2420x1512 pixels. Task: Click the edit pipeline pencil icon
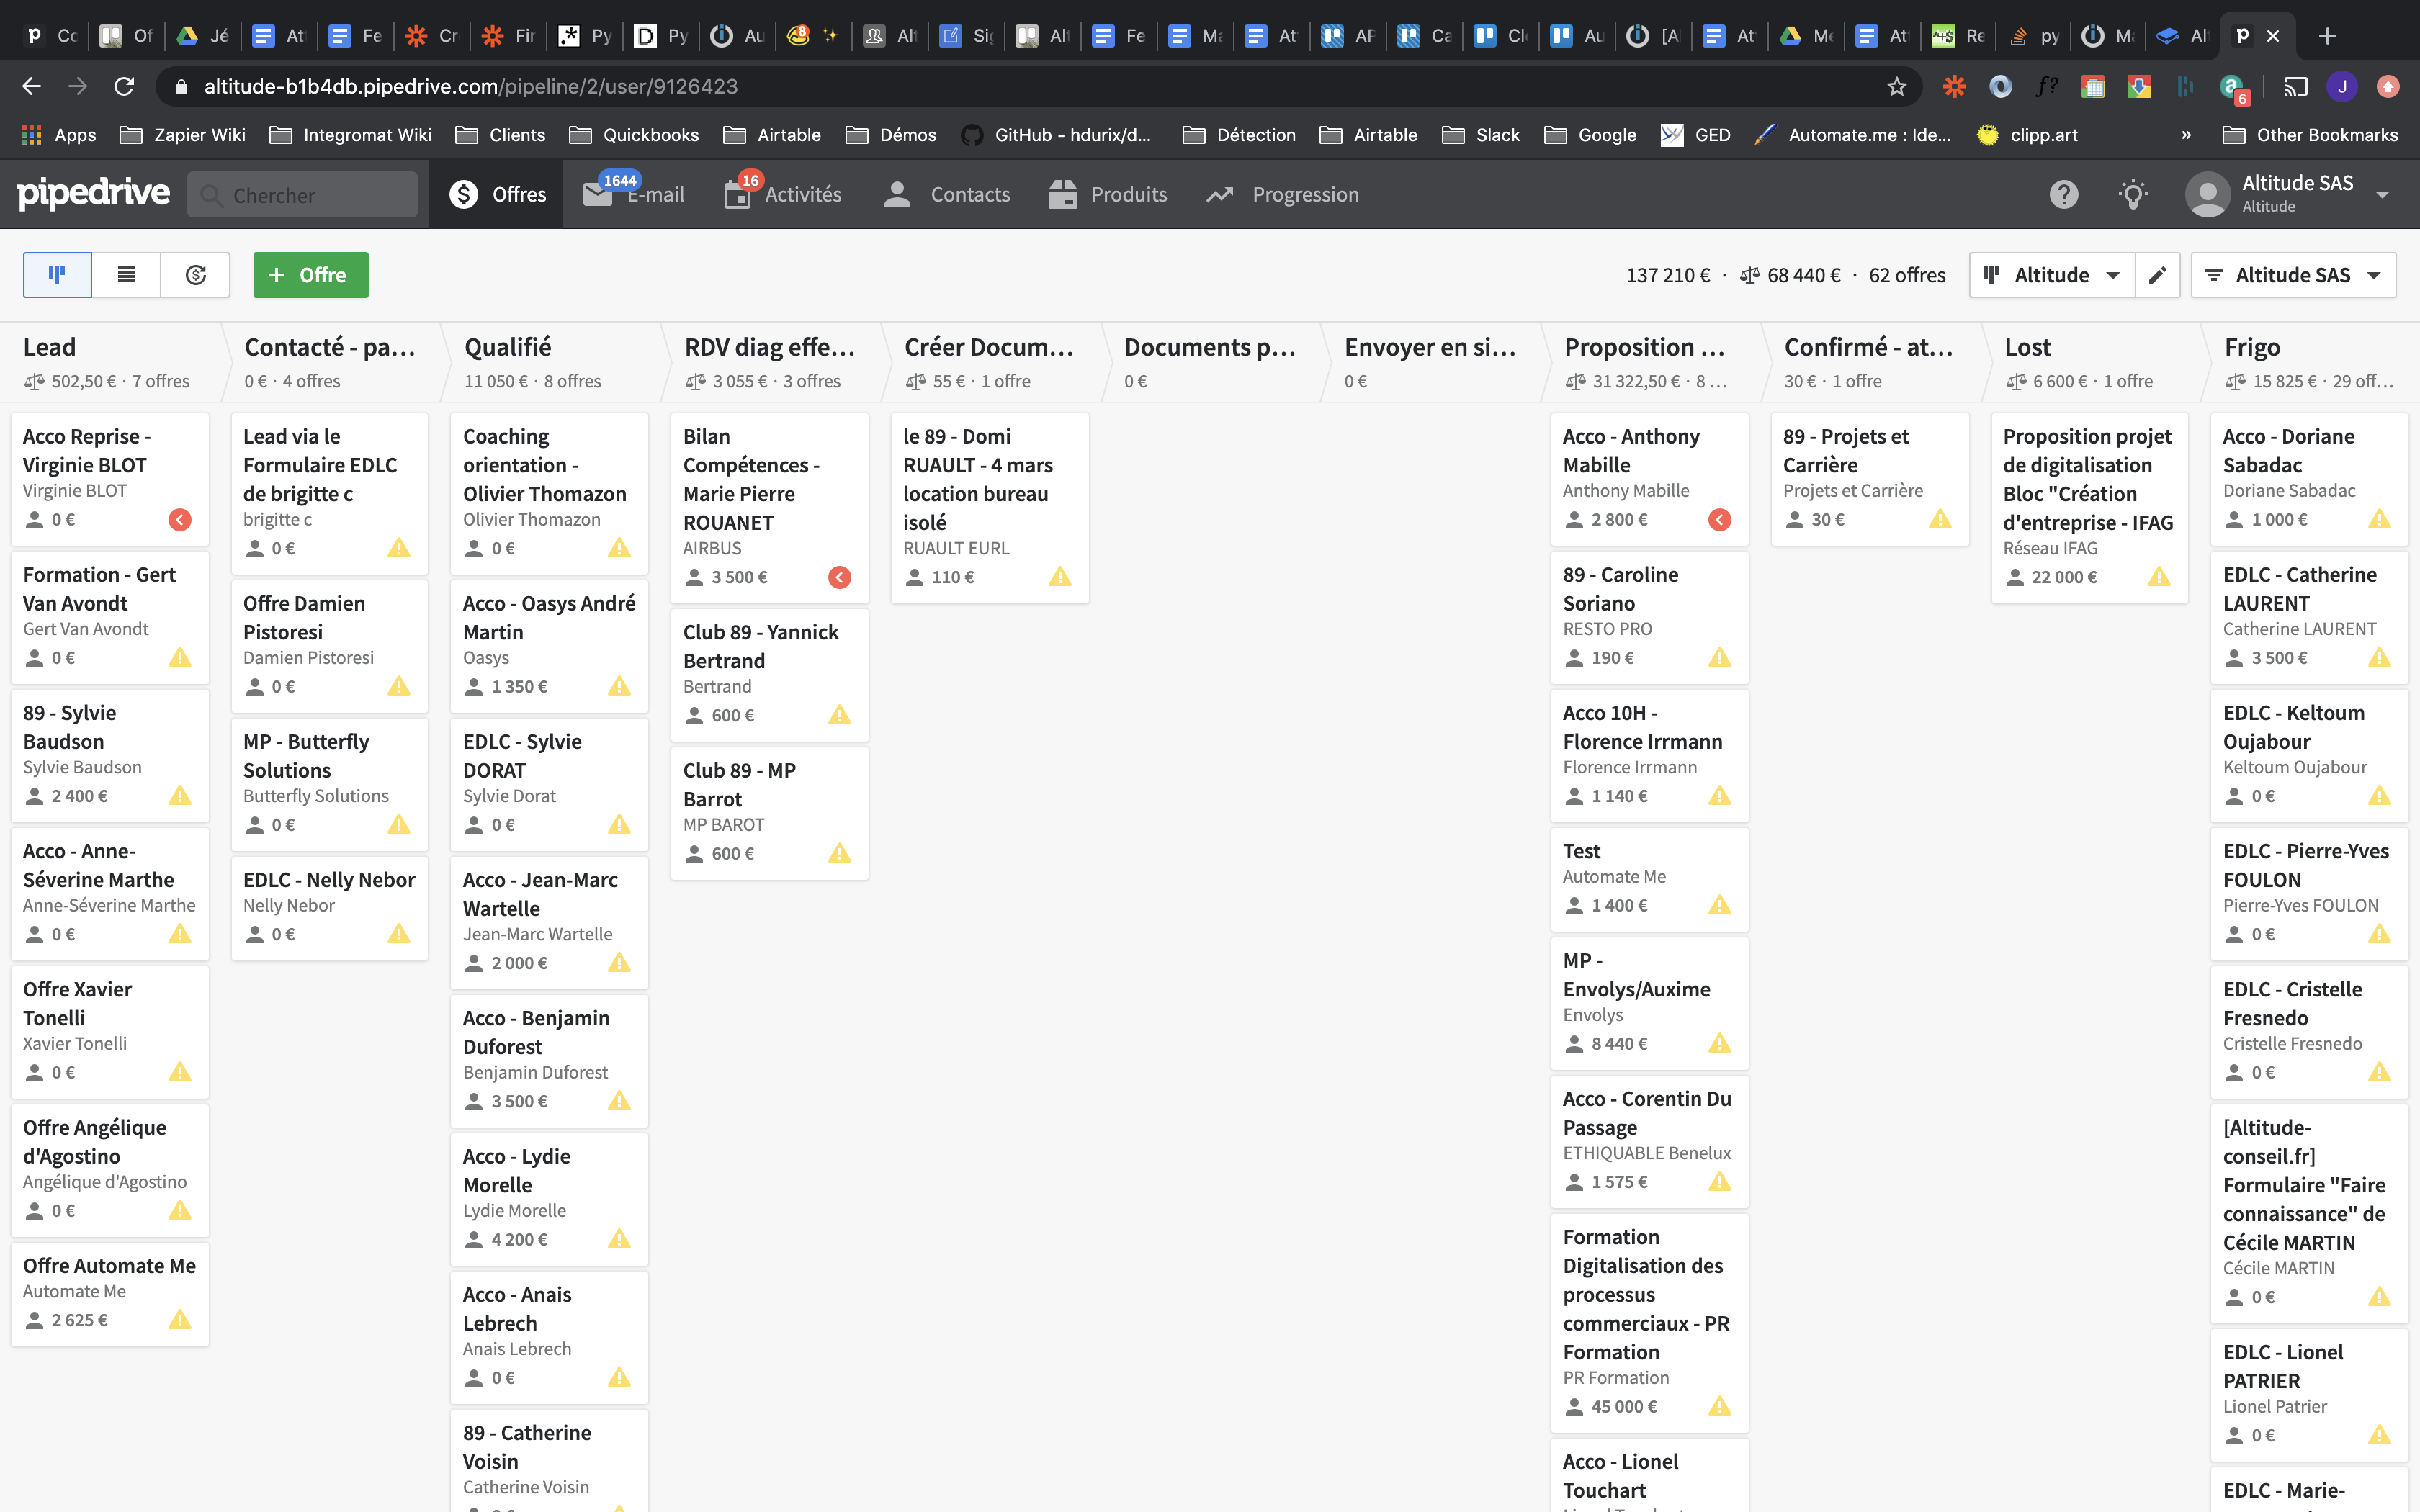click(x=2157, y=275)
